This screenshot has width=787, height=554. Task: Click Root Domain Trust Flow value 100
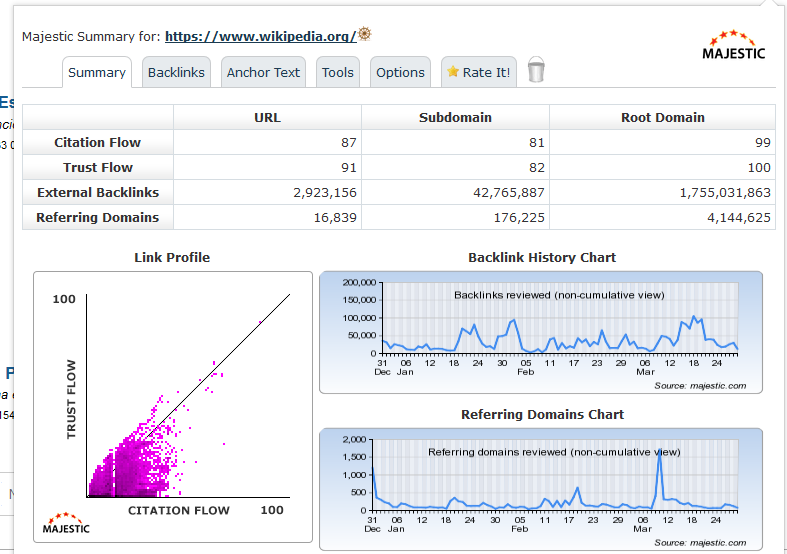coord(759,168)
